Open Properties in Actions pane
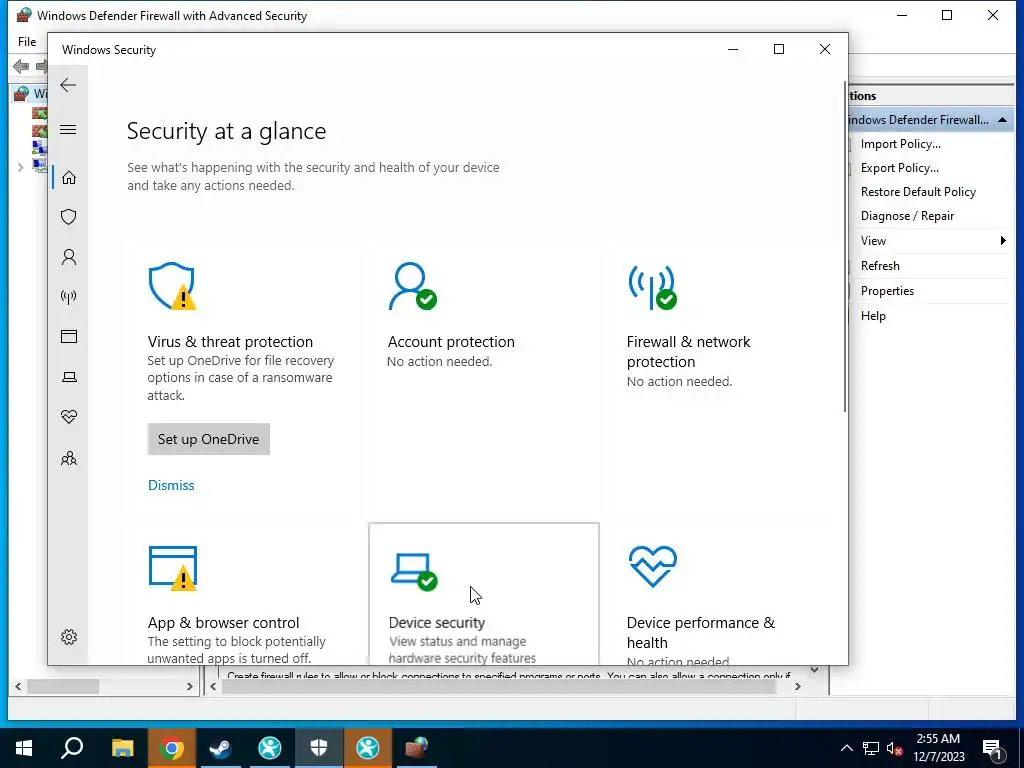1024x768 pixels. (887, 291)
